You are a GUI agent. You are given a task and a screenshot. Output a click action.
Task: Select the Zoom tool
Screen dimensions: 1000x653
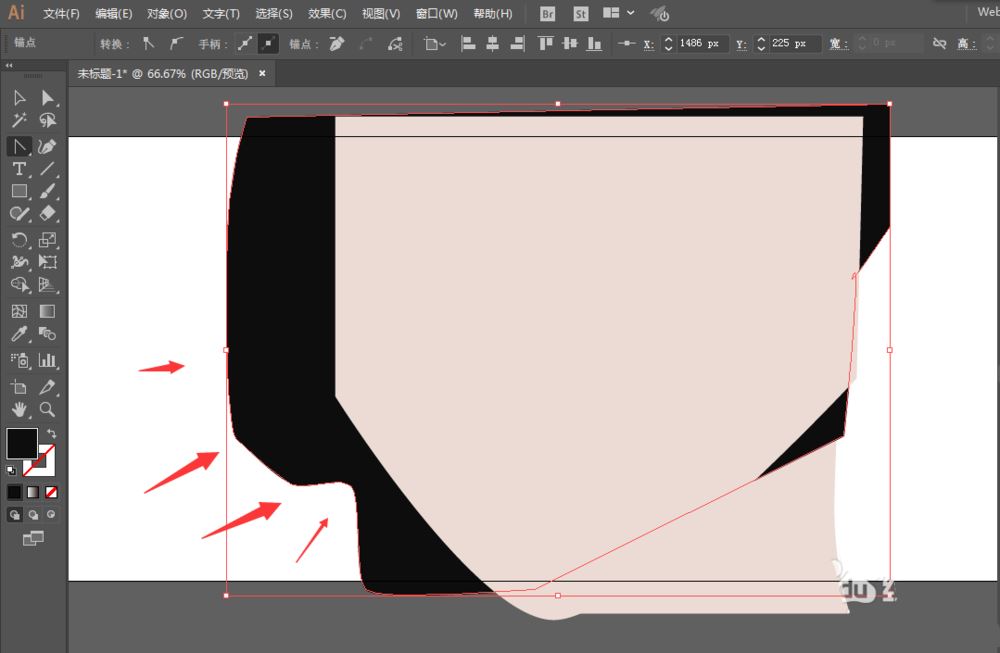click(x=46, y=409)
